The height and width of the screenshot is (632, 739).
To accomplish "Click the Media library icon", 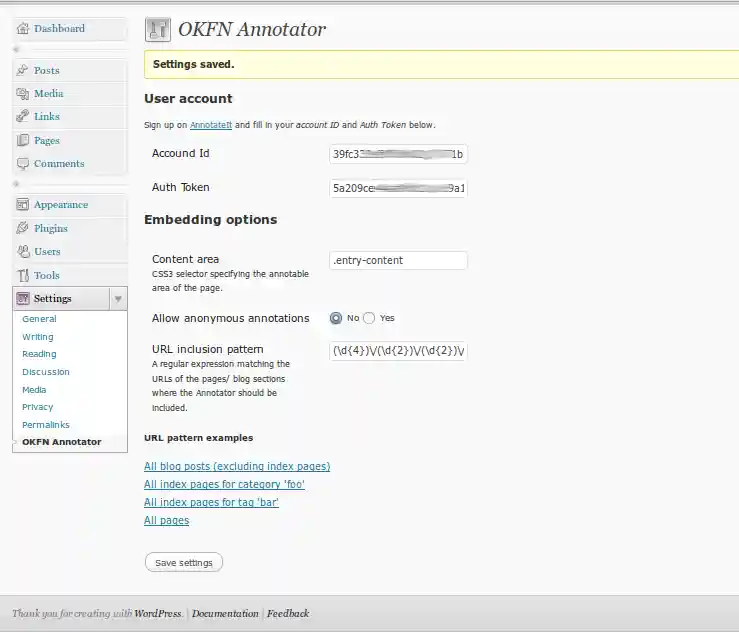I will (23, 93).
